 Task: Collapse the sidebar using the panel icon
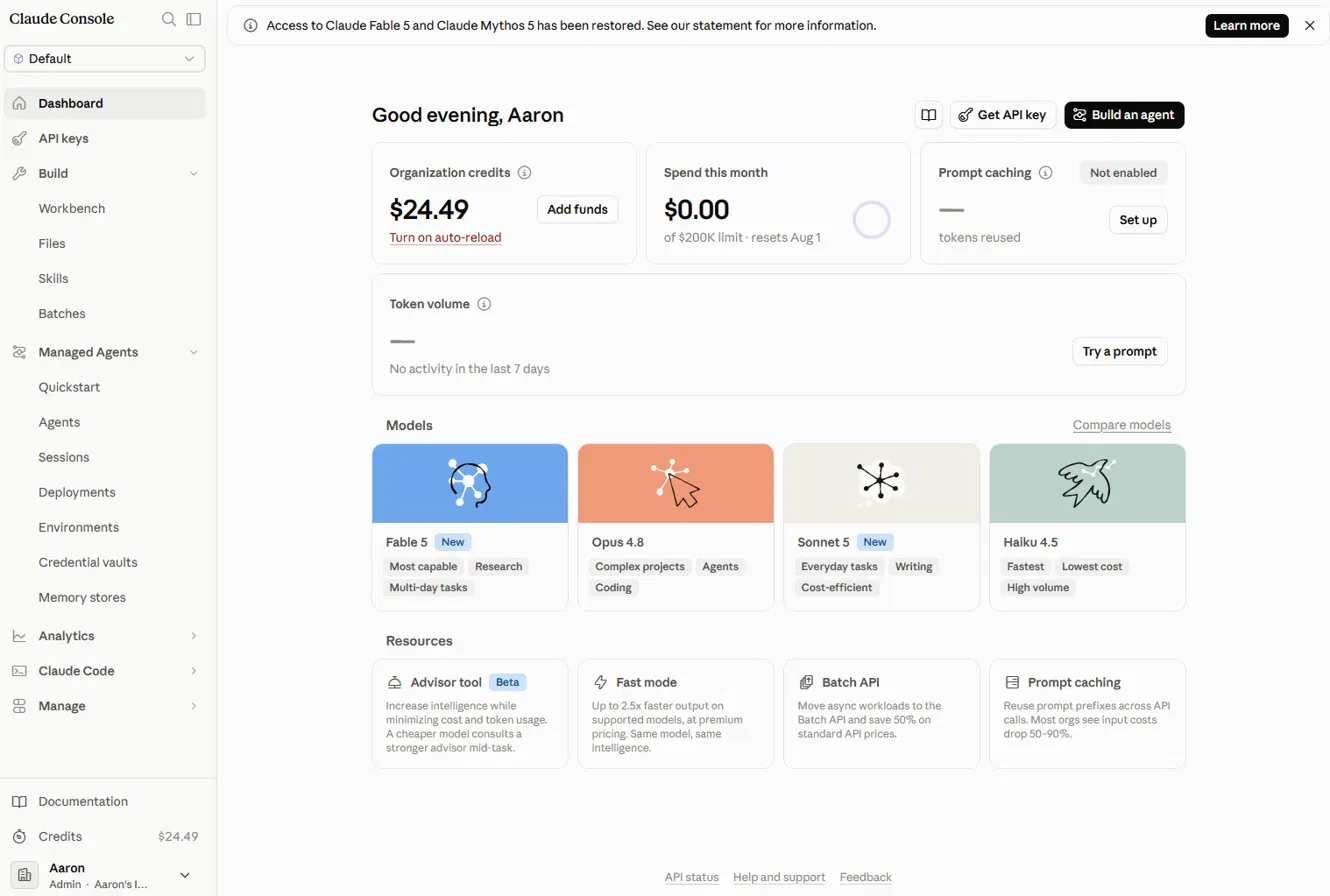194,19
